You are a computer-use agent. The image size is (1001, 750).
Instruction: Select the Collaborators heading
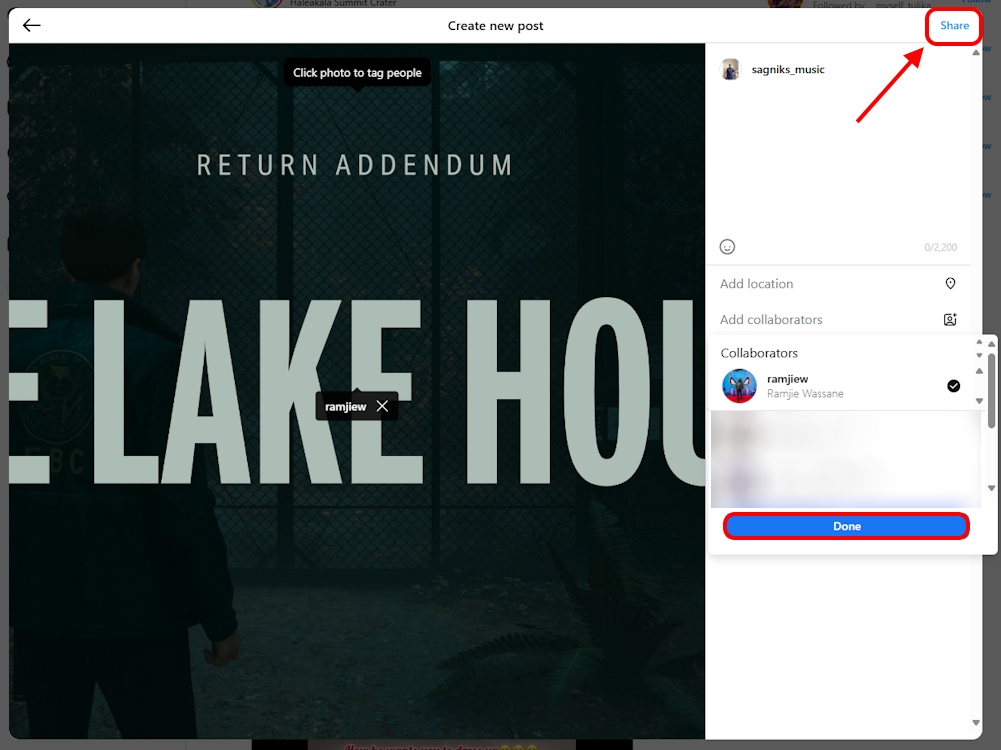(759, 353)
